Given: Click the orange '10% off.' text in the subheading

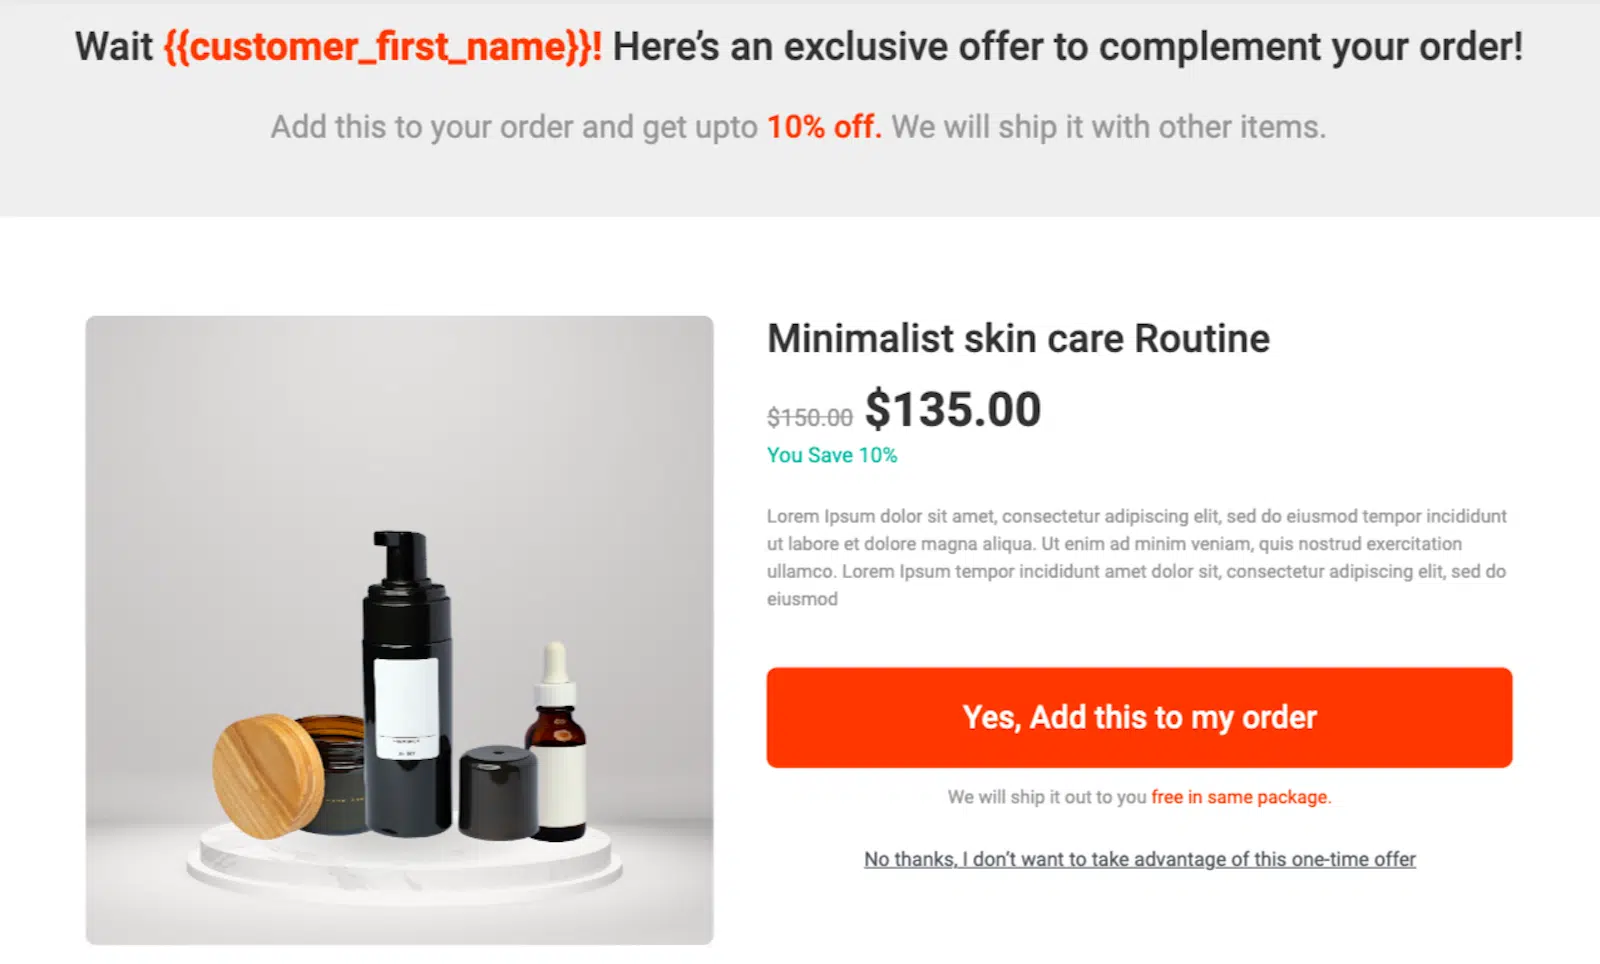Looking at the screenshot, I should point(824,127).
